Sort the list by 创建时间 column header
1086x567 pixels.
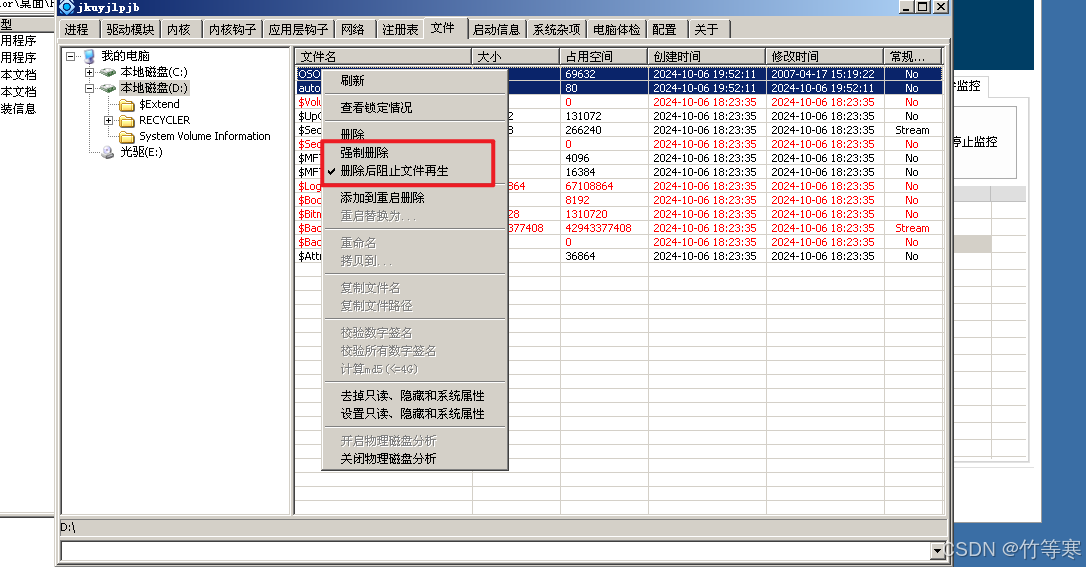coord(705,57)
